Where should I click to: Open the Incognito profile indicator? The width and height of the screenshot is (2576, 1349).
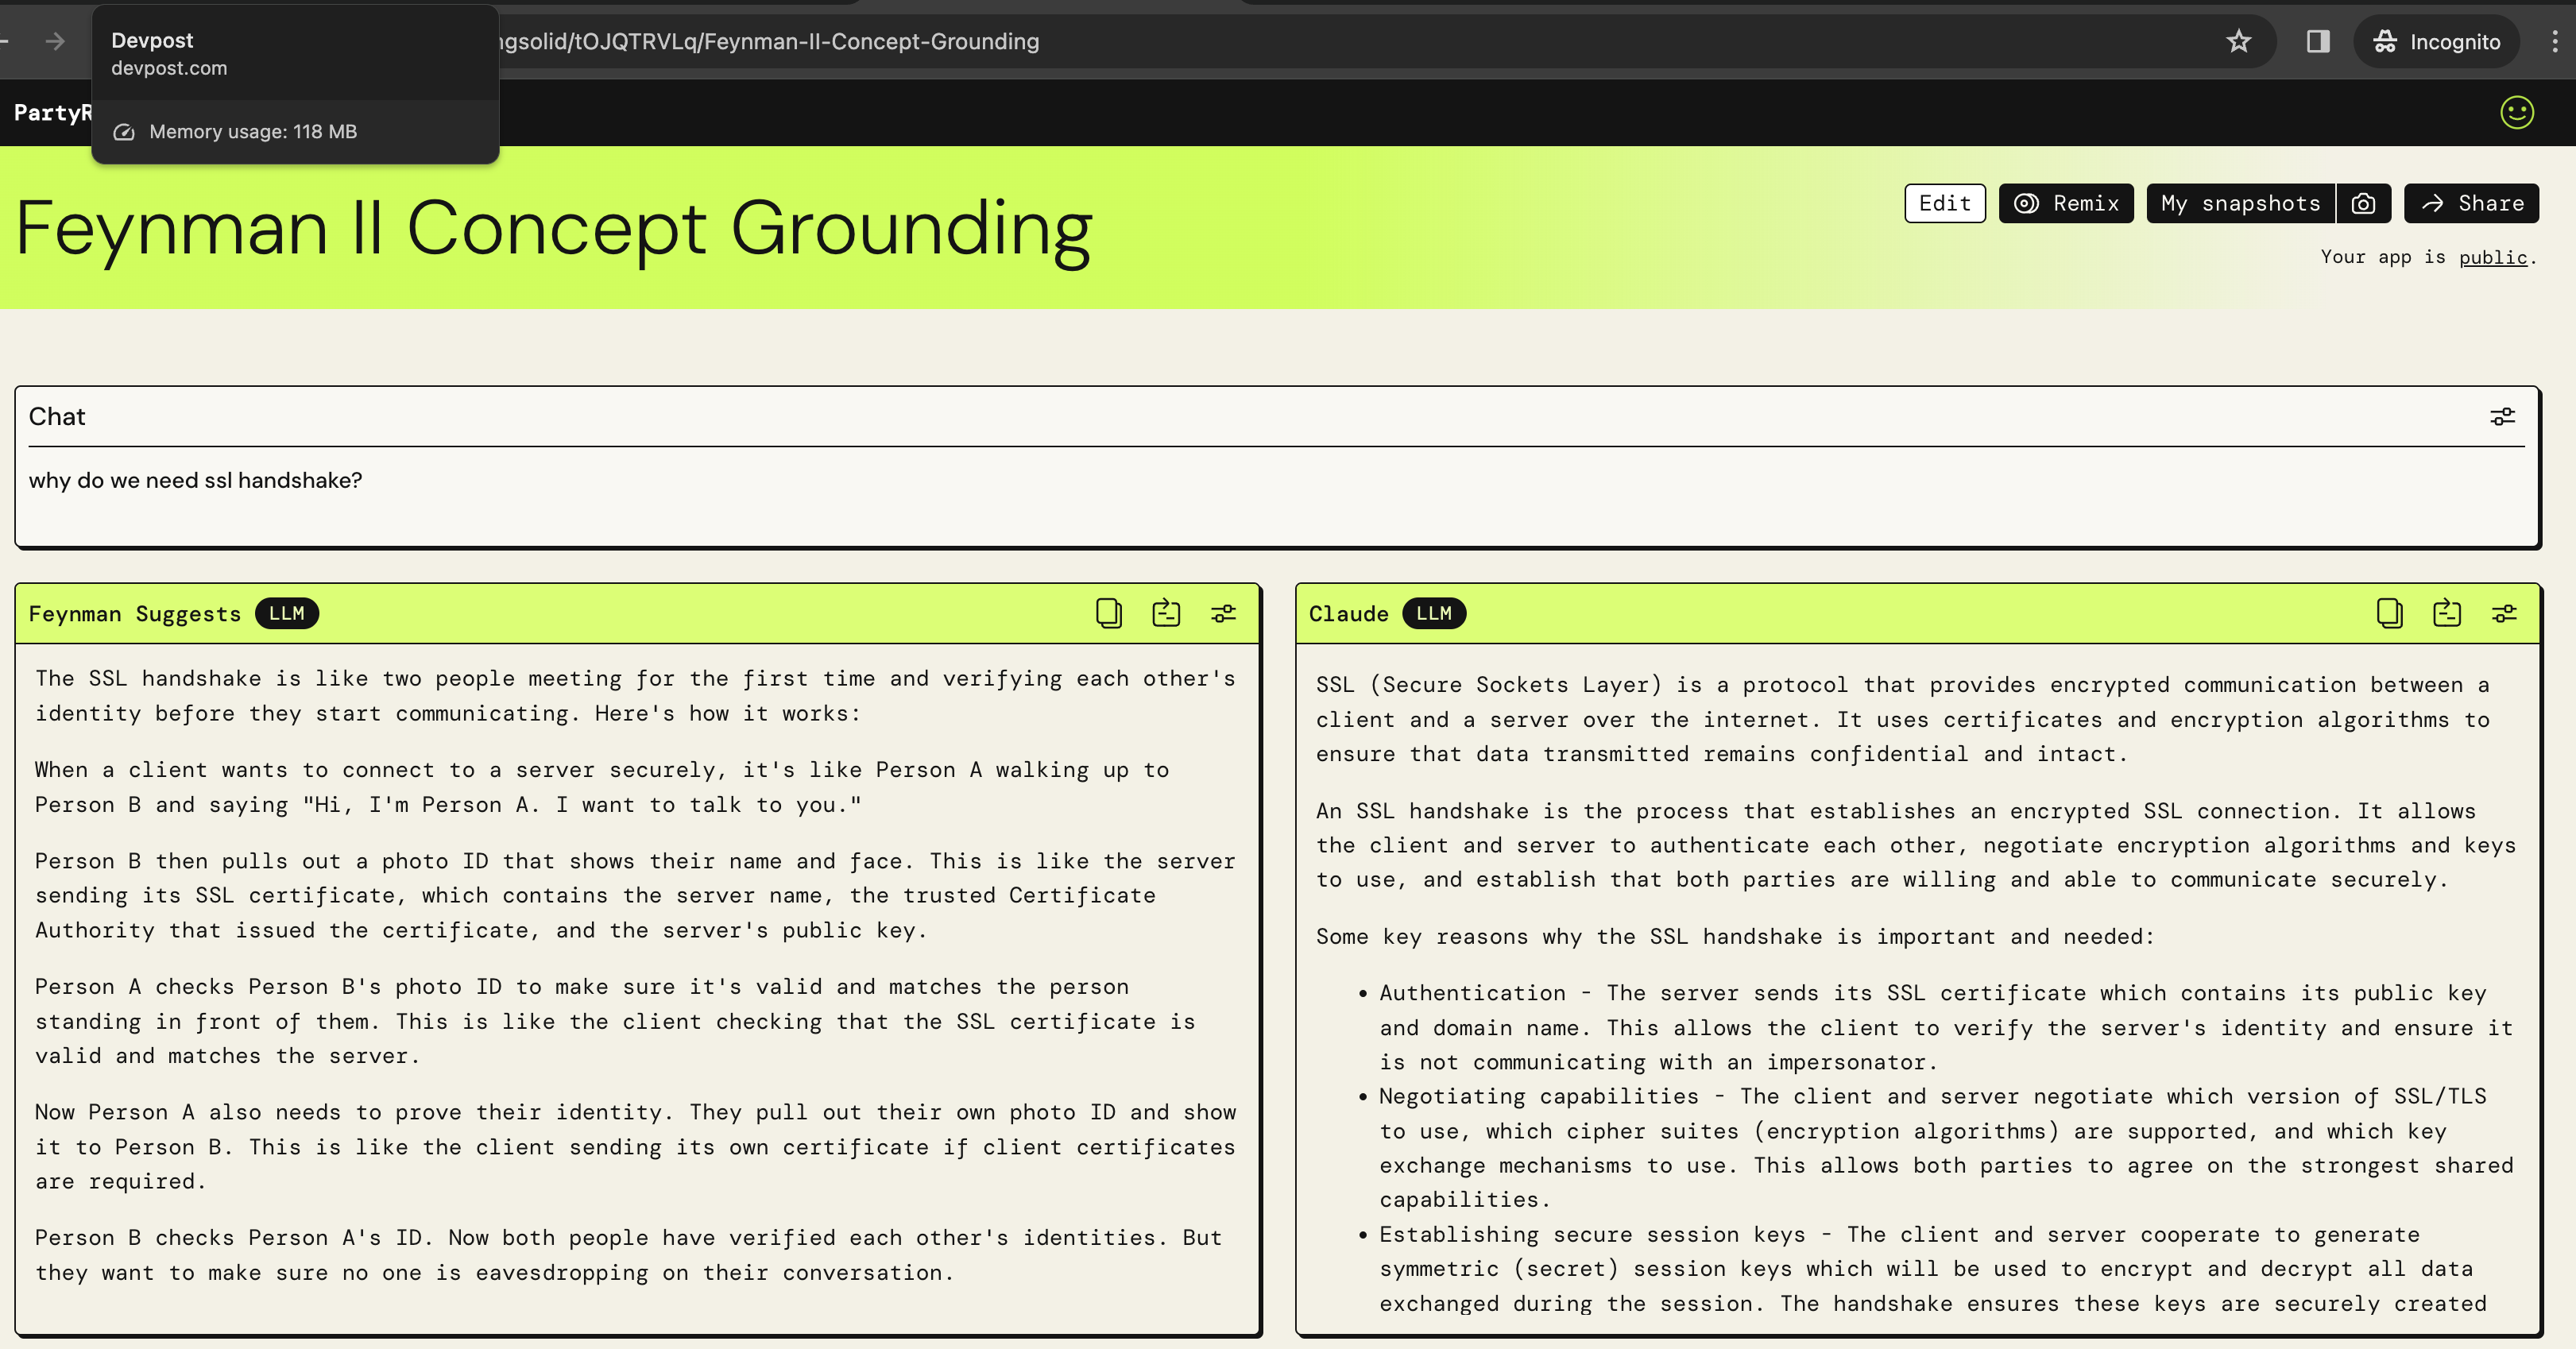2436,41
